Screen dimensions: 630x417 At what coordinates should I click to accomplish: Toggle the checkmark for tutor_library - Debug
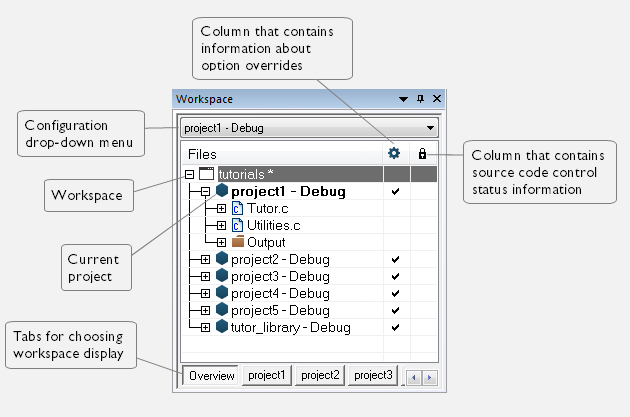pyautogui.click(x=396, y=327)
